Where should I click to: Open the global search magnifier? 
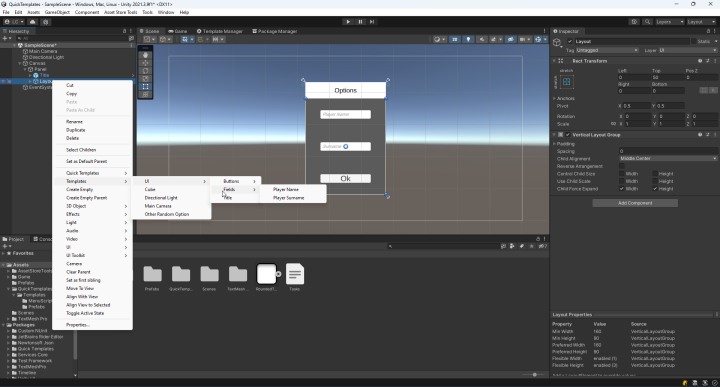pyautogui.click(x=647, y=22)
